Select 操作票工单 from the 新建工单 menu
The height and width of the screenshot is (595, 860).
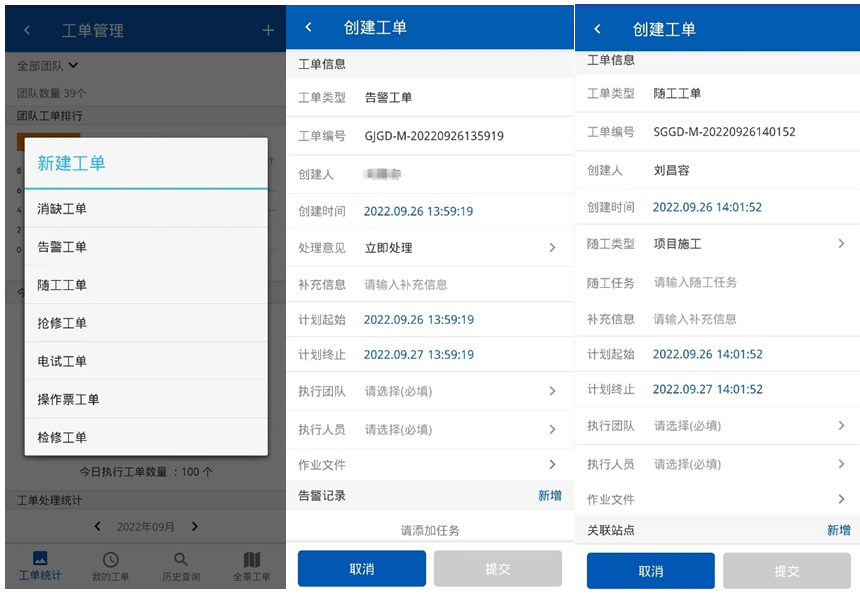click(146, 399)
